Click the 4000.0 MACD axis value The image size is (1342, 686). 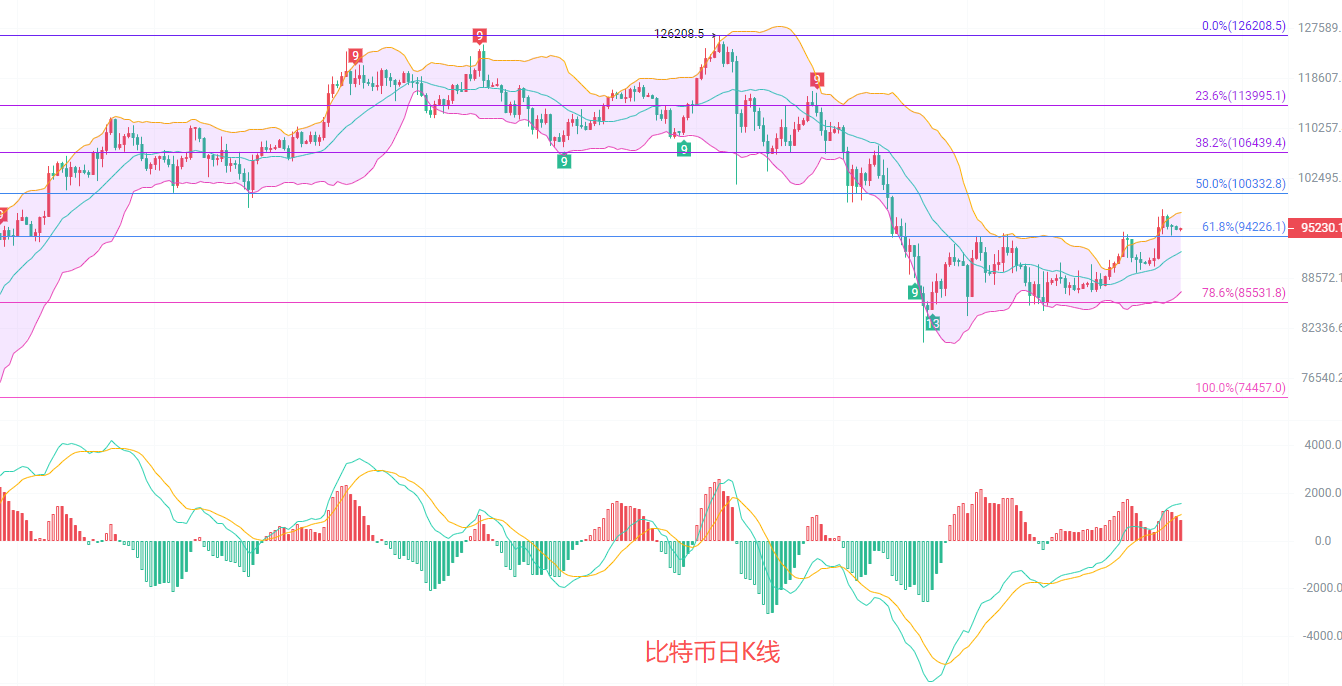1321,445
